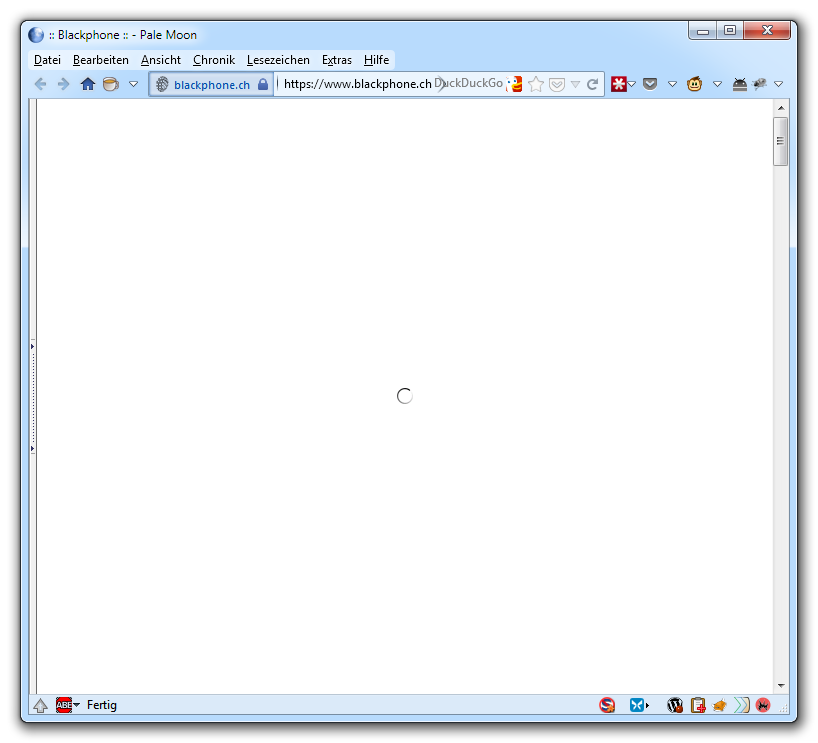Bookmark this page with the star icon
Viewport: 818px width, 743px height.
[x=536, y=84]
